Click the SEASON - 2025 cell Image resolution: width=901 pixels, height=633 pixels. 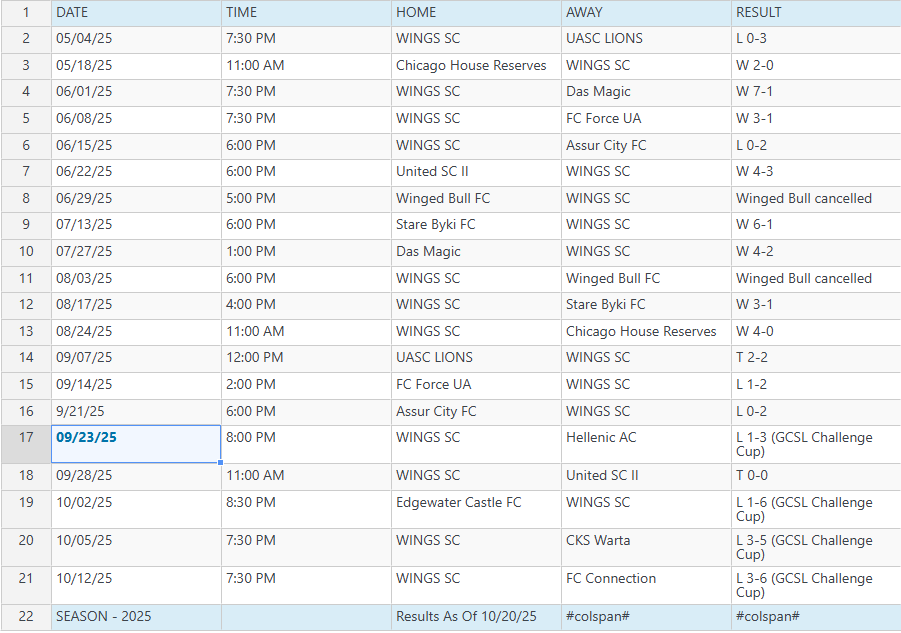tap(135, 617)
